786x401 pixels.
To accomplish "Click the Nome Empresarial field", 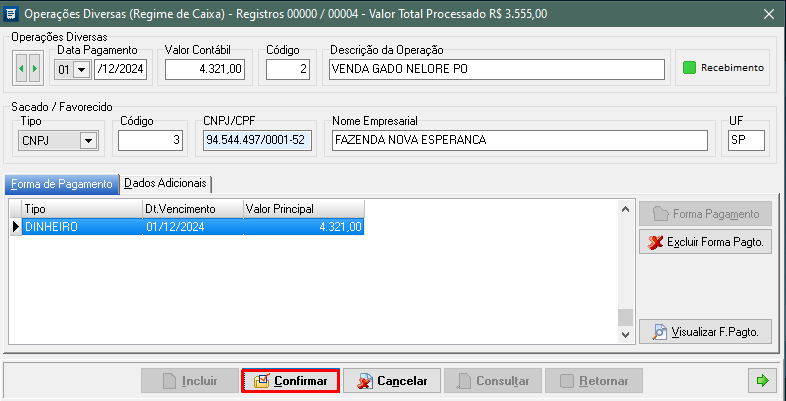I will point(522,141).
